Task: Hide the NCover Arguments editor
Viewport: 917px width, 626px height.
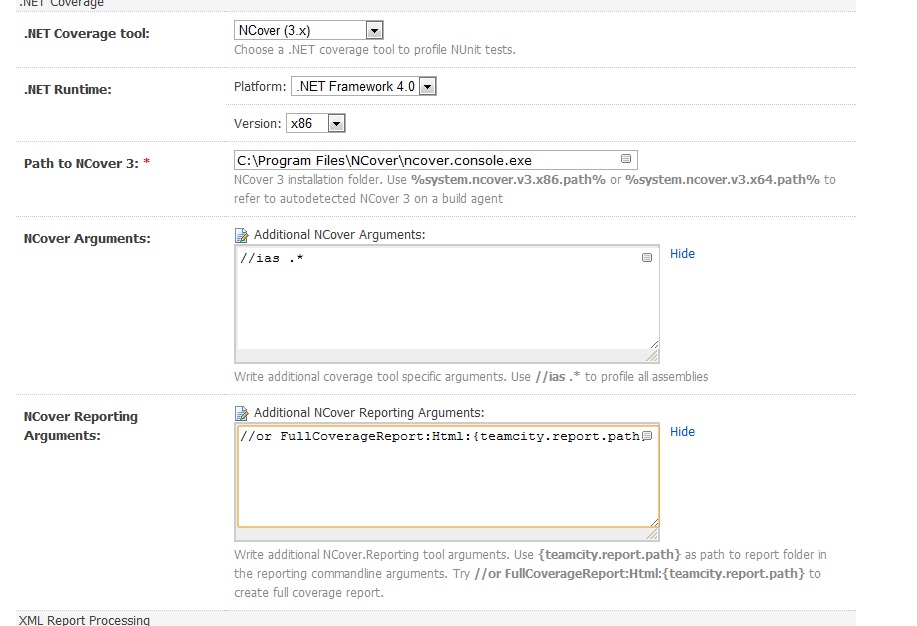Action: pyautogui.click(x=682, y=253)
